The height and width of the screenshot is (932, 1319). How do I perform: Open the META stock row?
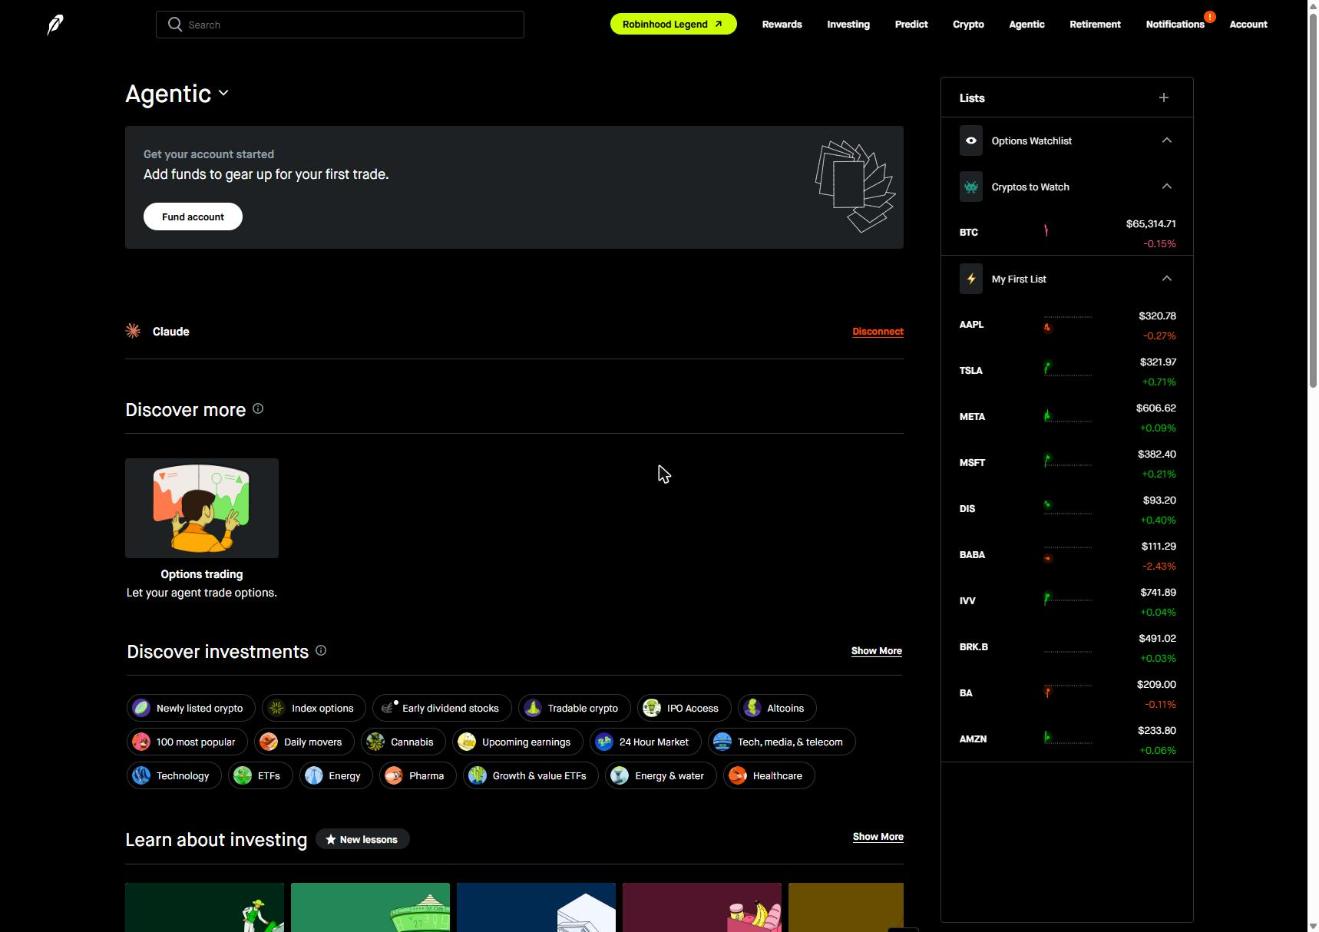(x=1067, y=417)
